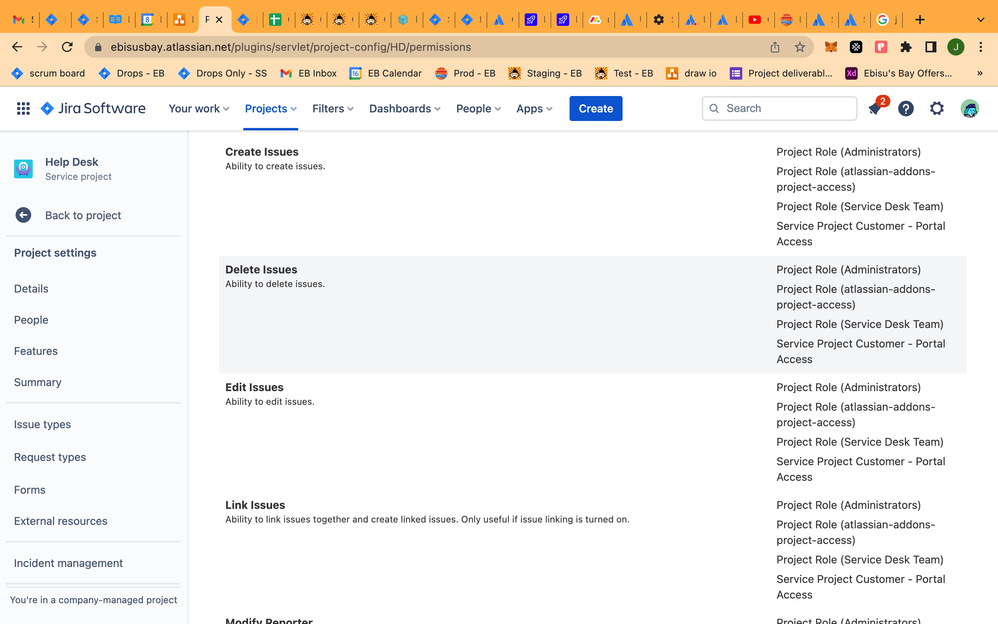Screen dimensions: 998x624
Task: Toggle the browser side panel icon
Action: tap(931, 46)
